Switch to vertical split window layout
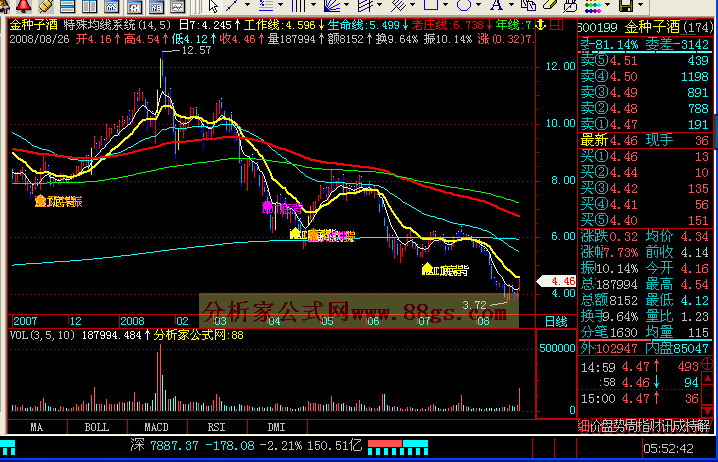Viewport: 718px width, 462px height. 89,5
